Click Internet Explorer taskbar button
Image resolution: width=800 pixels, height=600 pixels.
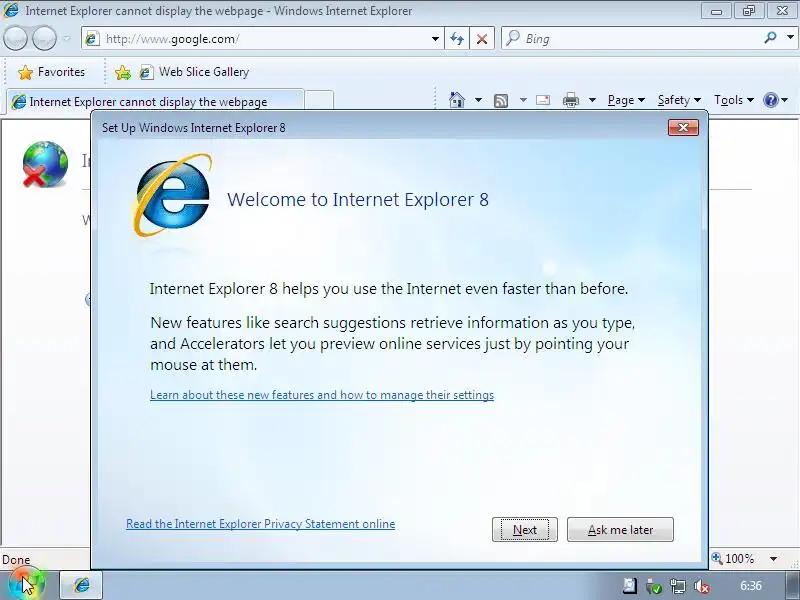click(x=82, y=585)
